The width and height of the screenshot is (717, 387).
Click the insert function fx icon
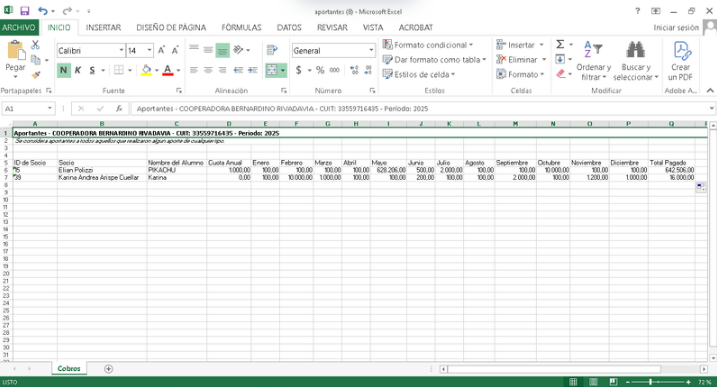click(119, 108)
